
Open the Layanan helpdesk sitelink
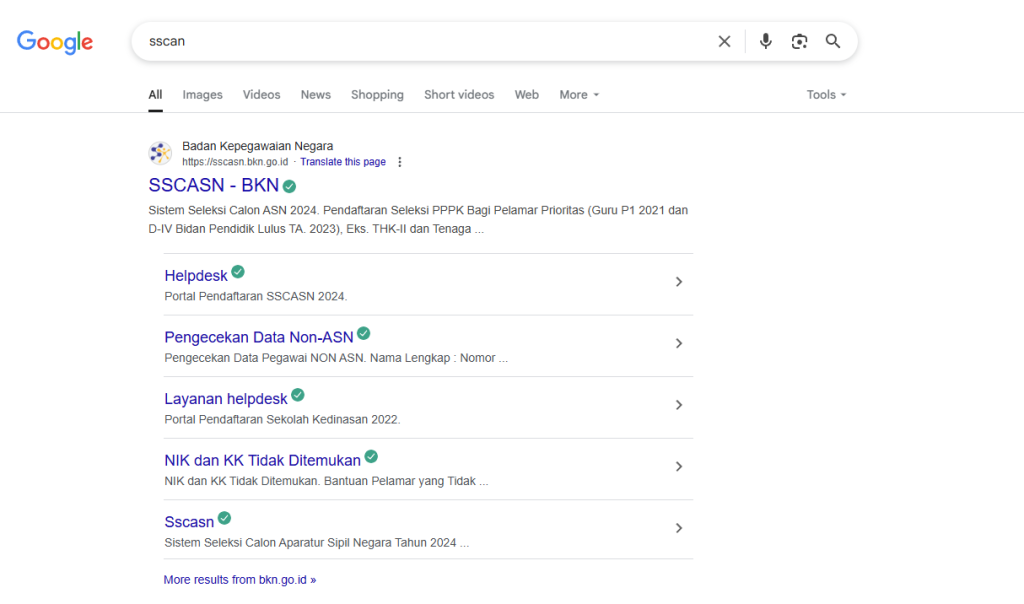(226, 399)
